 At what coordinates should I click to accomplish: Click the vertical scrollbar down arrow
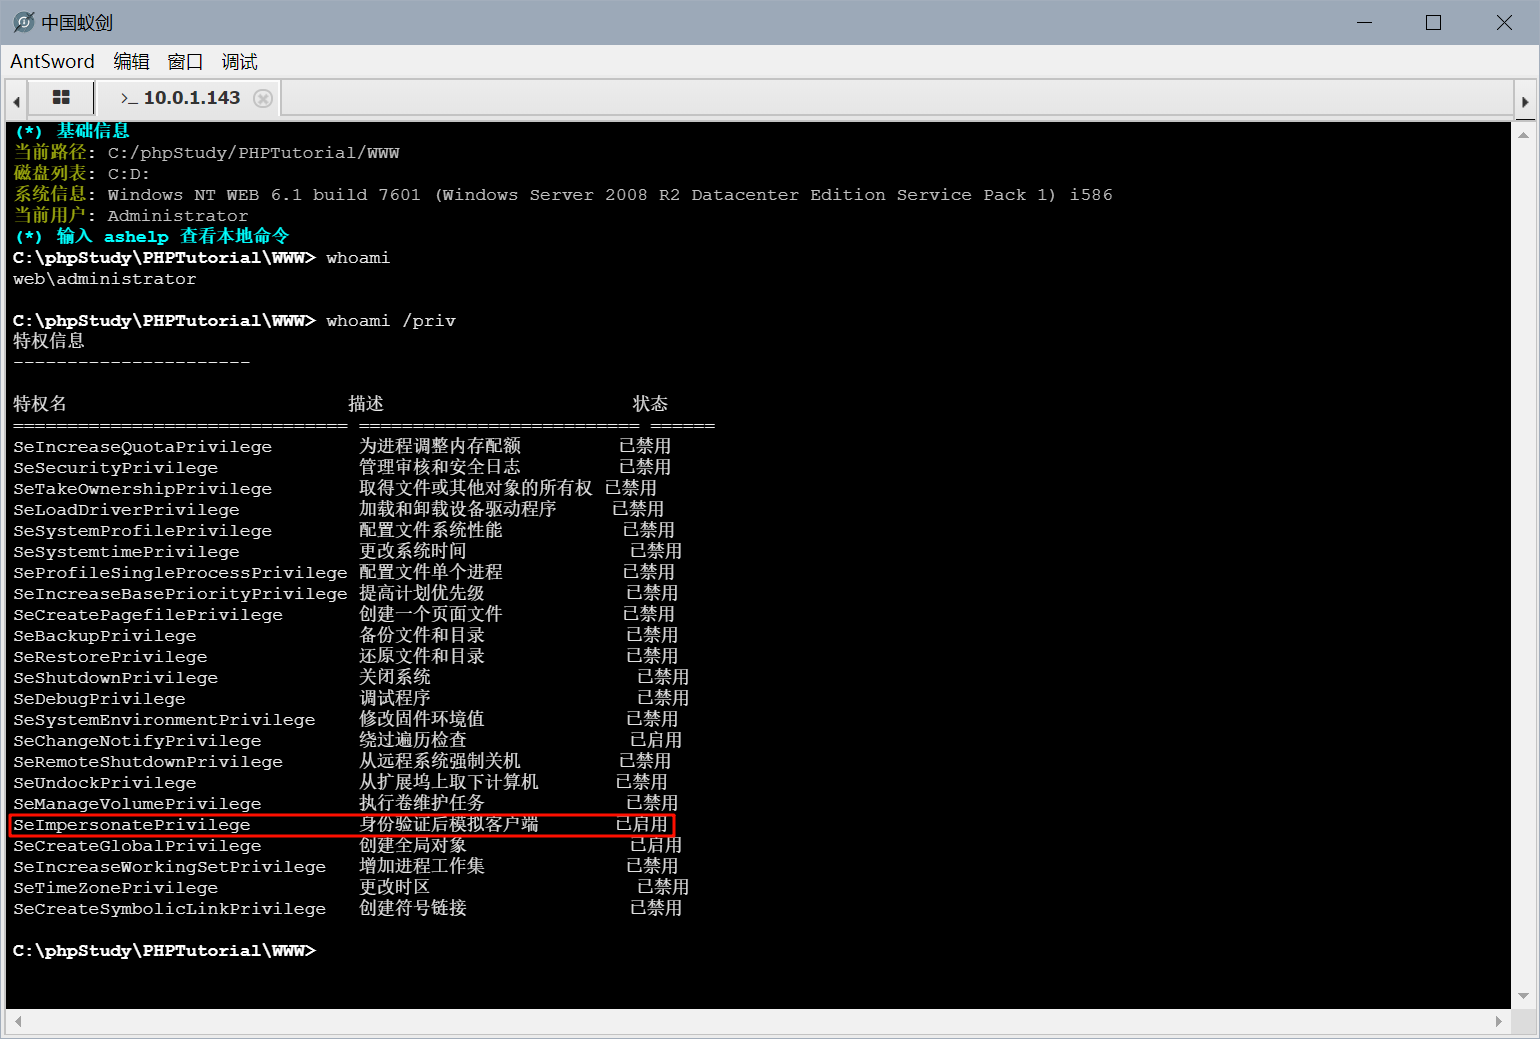(1524, 996)
